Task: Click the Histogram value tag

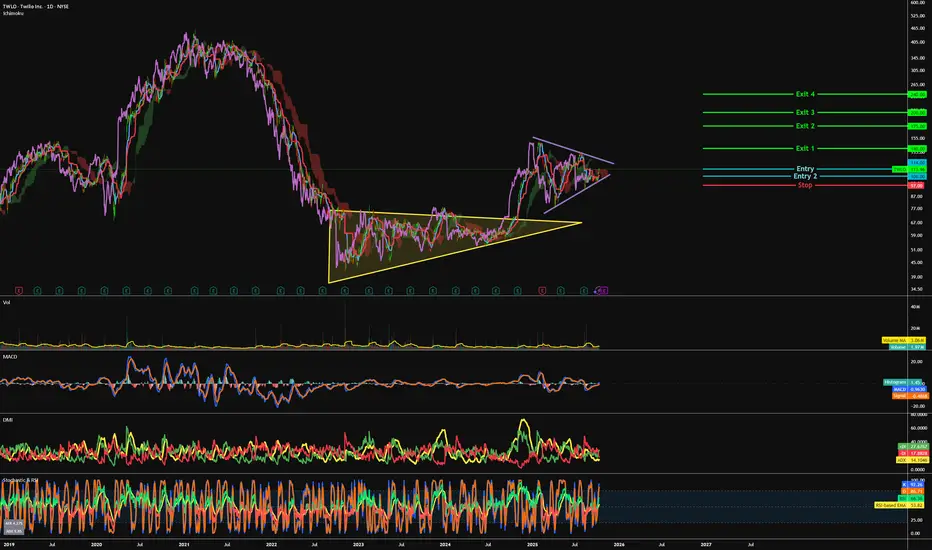Action: coord(904,382)
